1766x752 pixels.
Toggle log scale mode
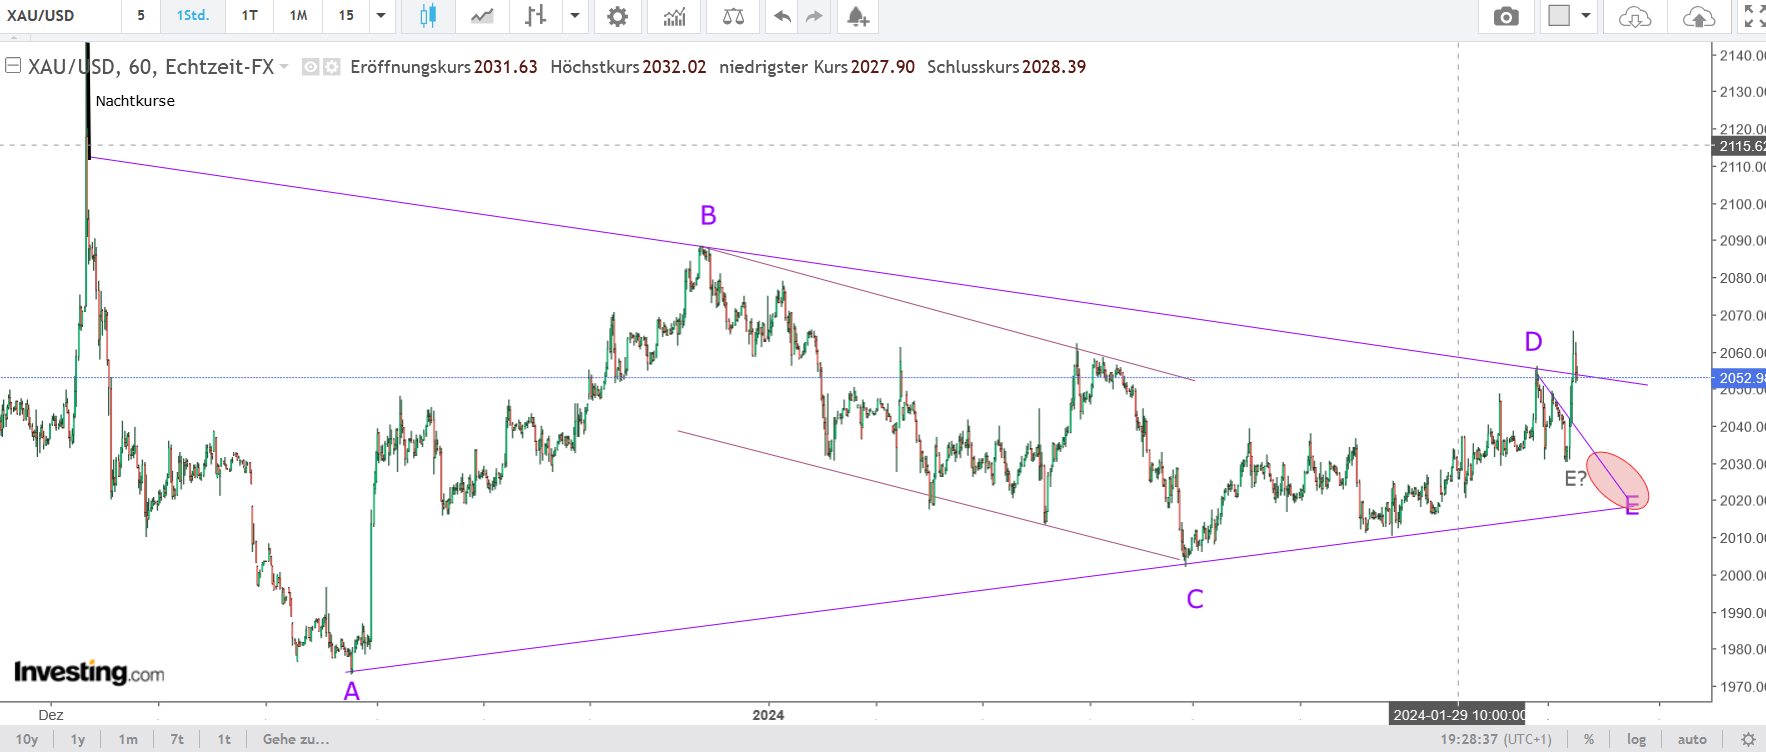1636,740
